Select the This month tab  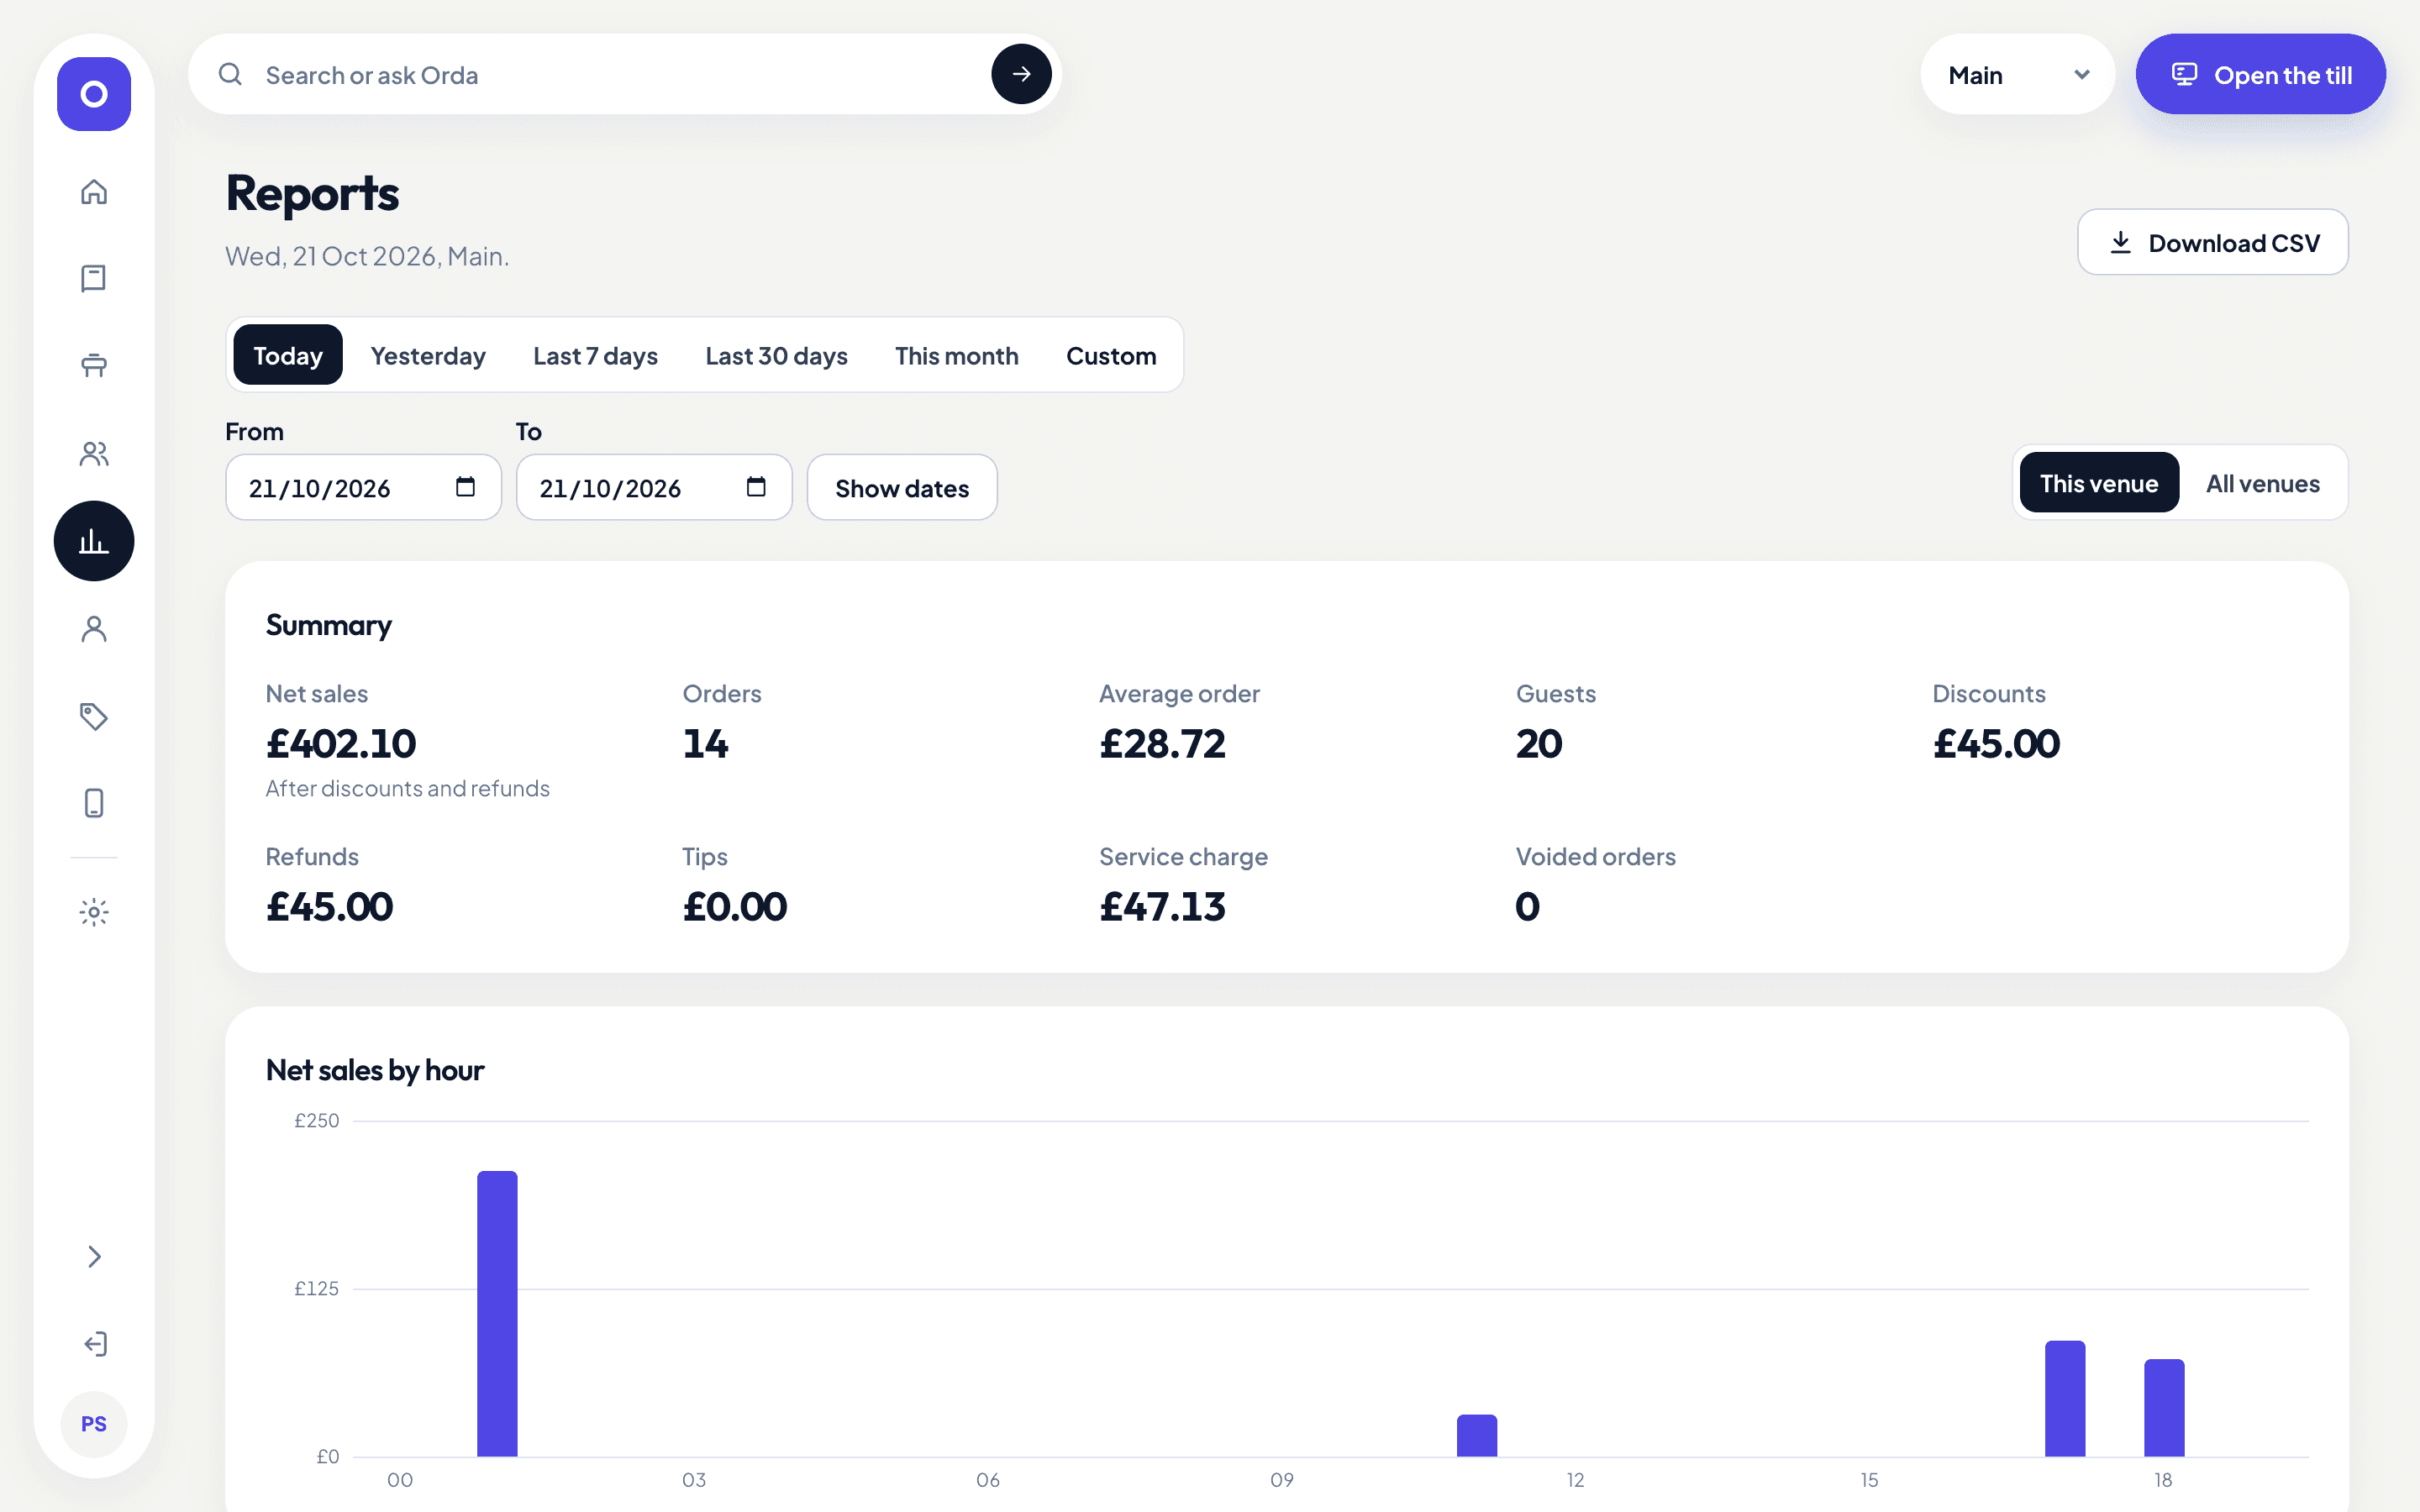pos(957,355)
